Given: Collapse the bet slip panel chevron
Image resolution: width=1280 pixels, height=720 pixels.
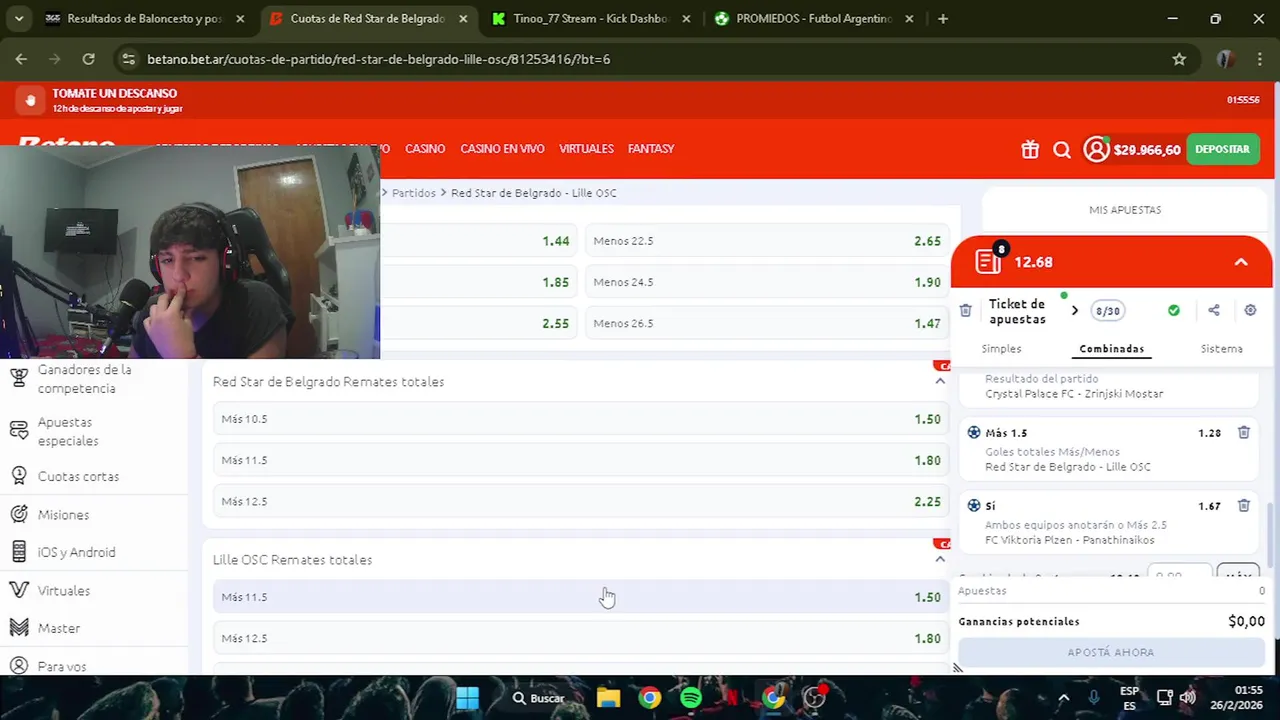Looking at the screenshot, I should point(1241,262).
